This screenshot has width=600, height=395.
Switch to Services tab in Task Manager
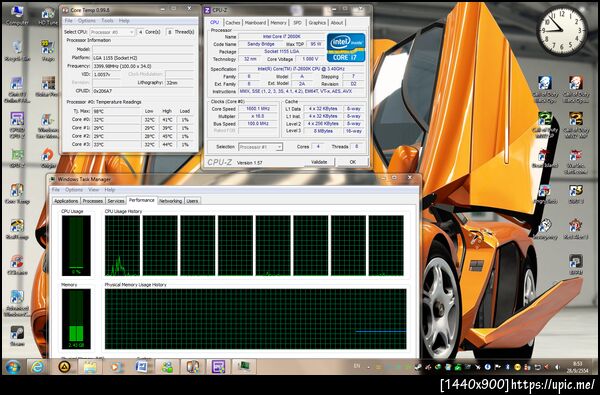pos(116,201)
